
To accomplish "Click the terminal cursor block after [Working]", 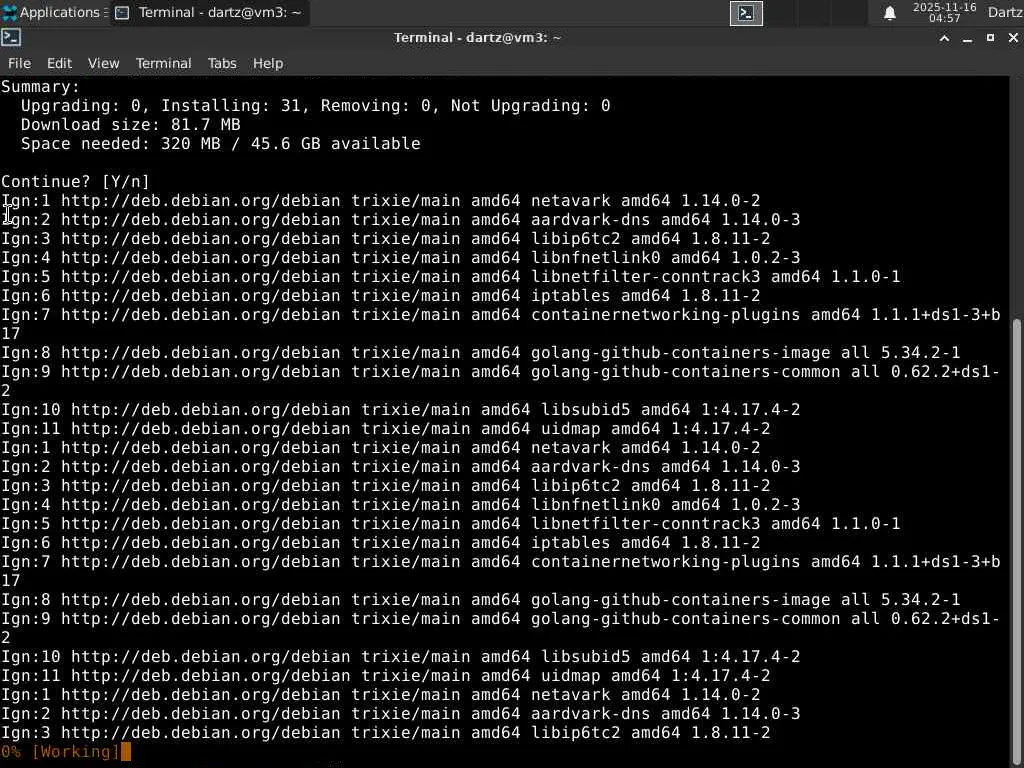I will 126,752.
